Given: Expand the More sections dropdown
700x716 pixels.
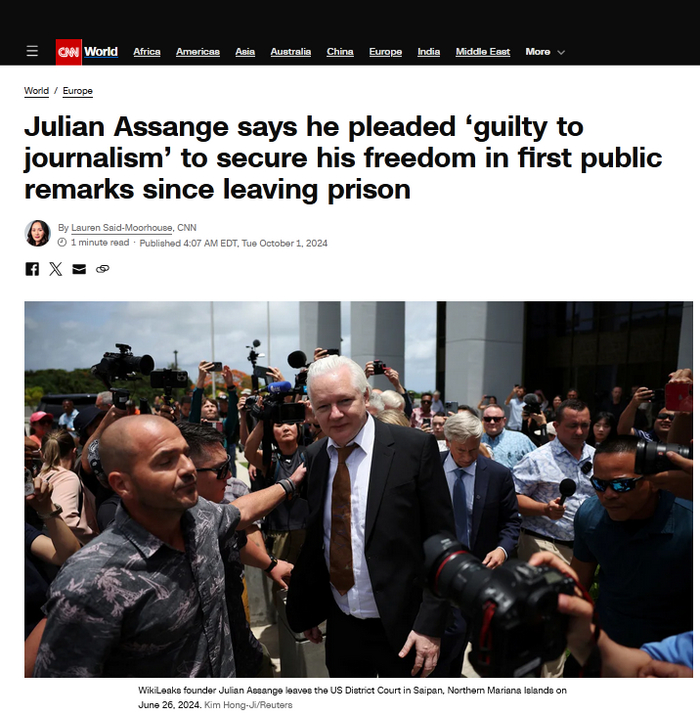Looking at the screenshot, I should [x=545, y=52].
